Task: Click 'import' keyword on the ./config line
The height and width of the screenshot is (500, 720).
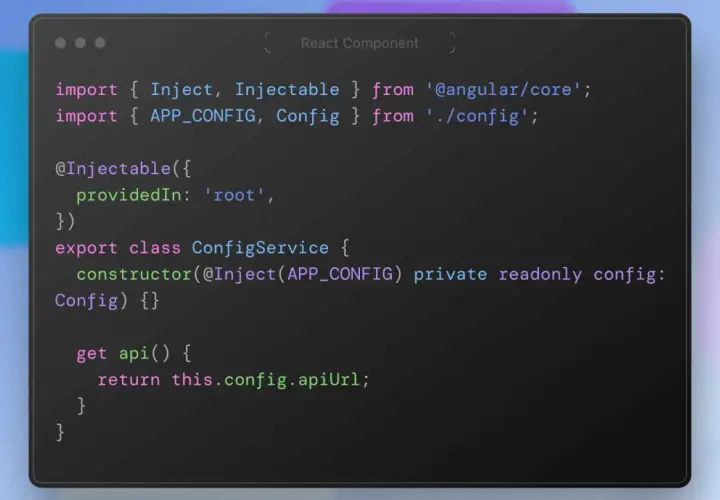Action: coord(86,116)
